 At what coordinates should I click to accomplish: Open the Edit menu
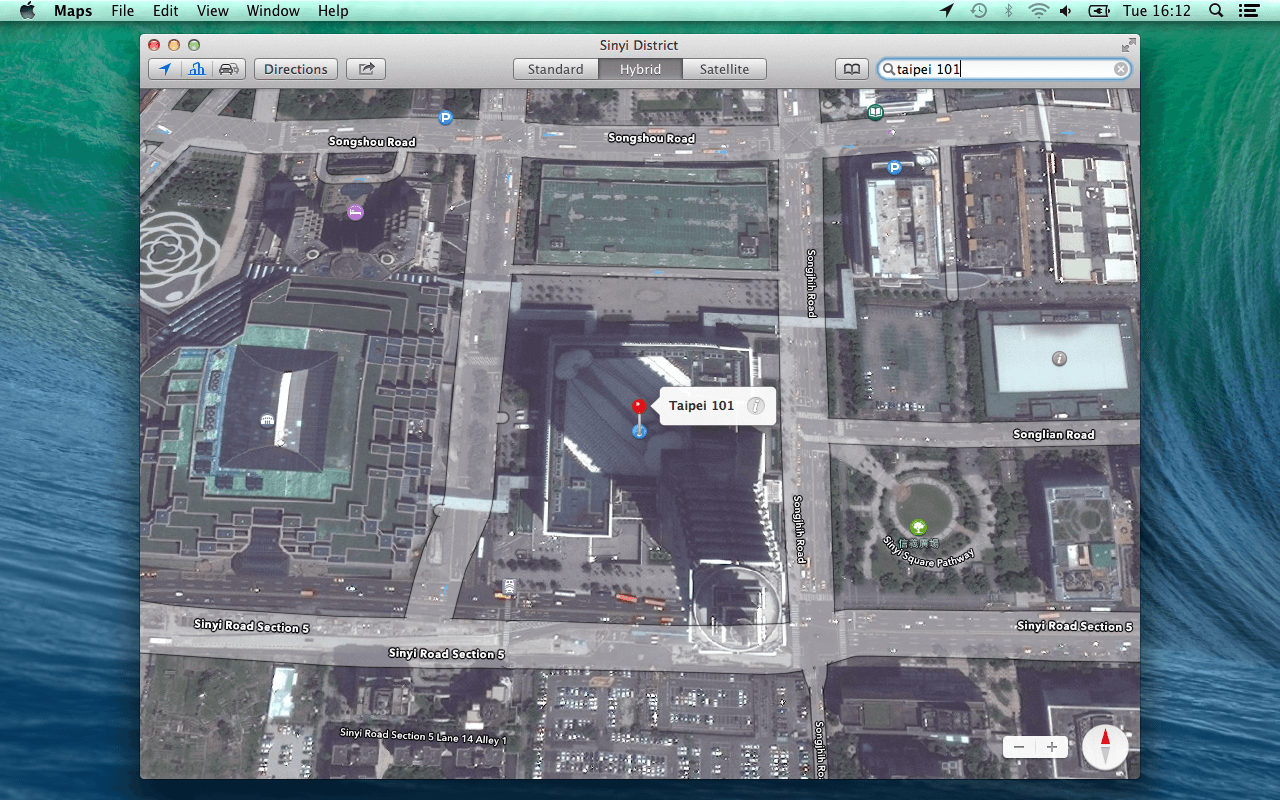pyautogui.click(x=166, y=11)
